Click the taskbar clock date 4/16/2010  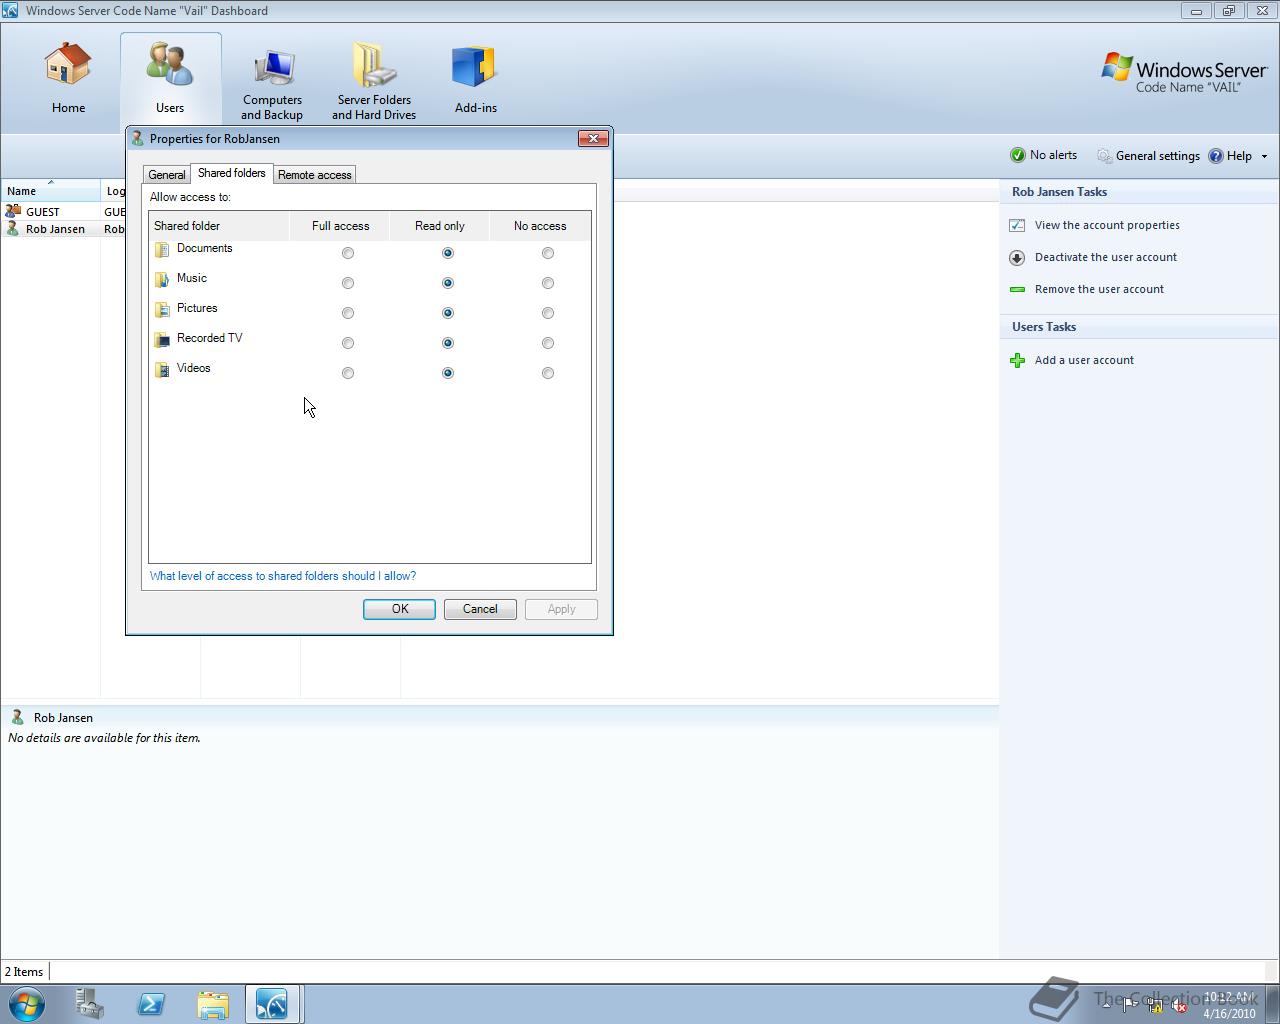pos(1229,1013)
